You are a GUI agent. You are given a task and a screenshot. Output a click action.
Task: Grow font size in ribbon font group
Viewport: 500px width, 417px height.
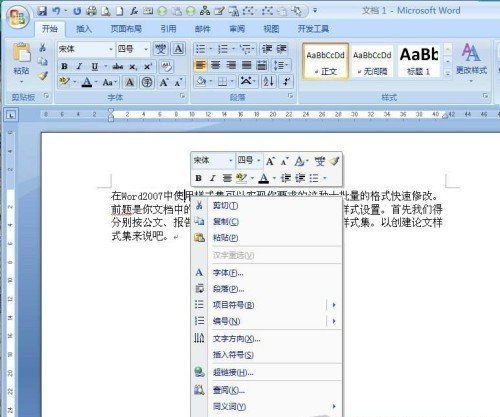click(164, 82)
